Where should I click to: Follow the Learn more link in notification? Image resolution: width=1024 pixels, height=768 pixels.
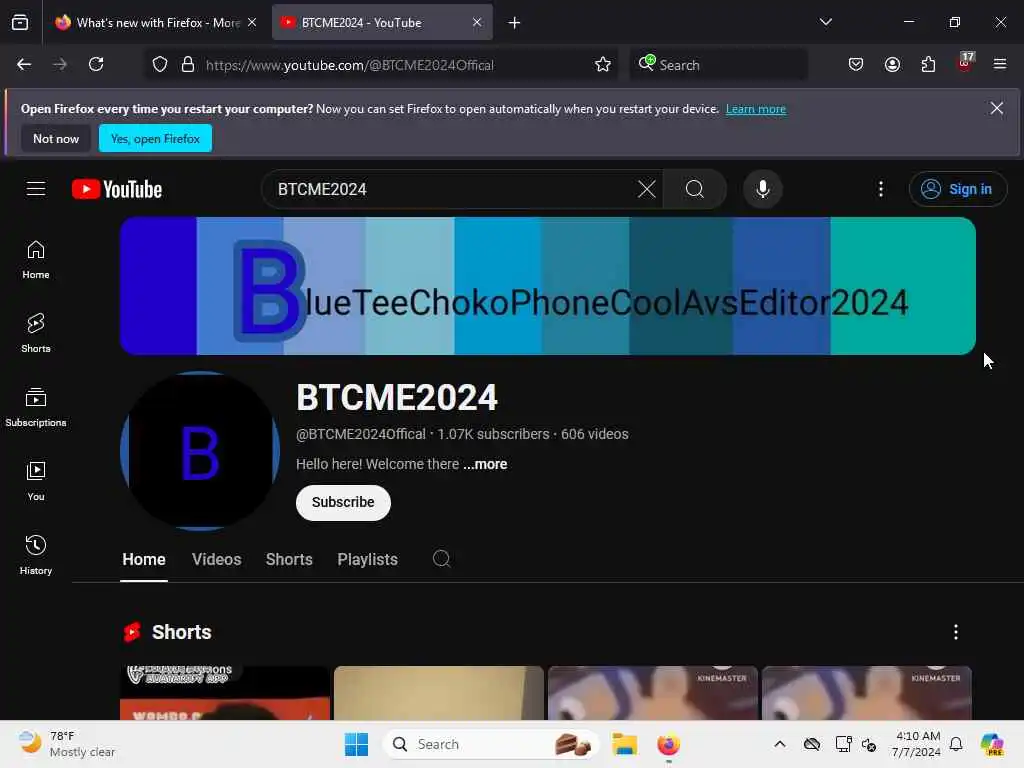pyautogui.click(x=756, y=109)
